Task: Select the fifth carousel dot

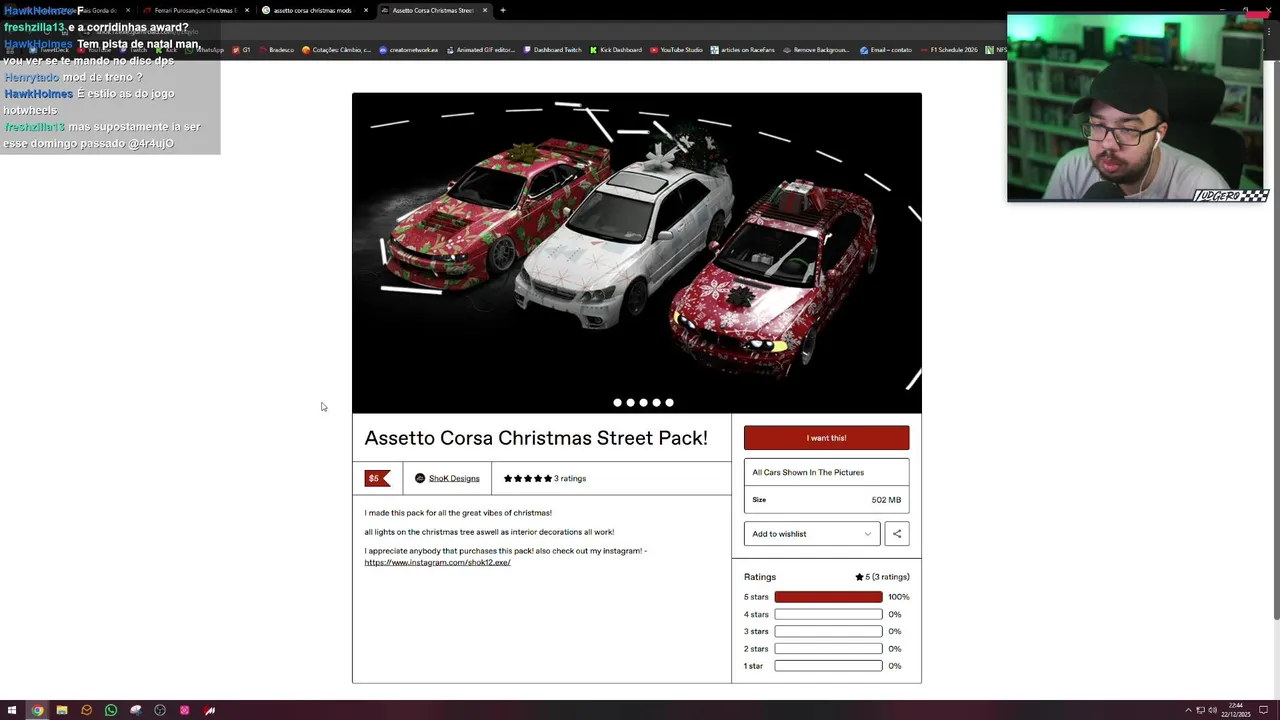Action: tap(669, 403)
